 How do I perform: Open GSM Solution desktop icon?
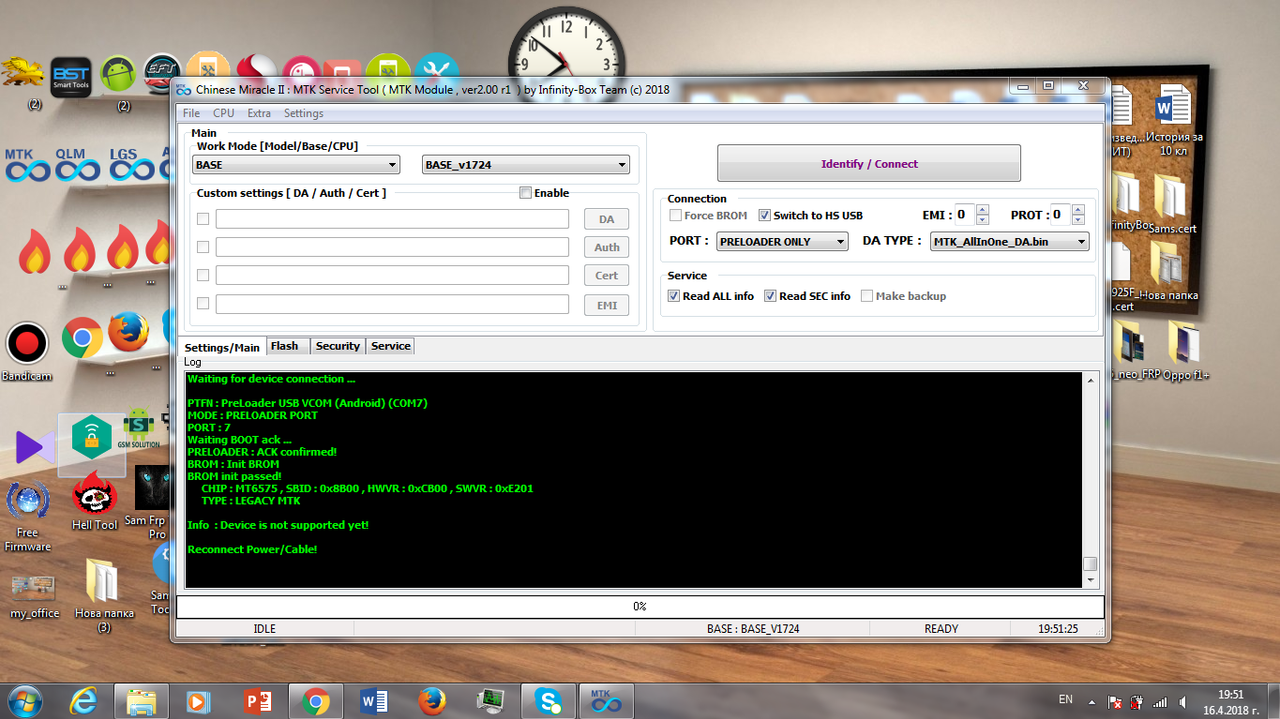point(139,428)
